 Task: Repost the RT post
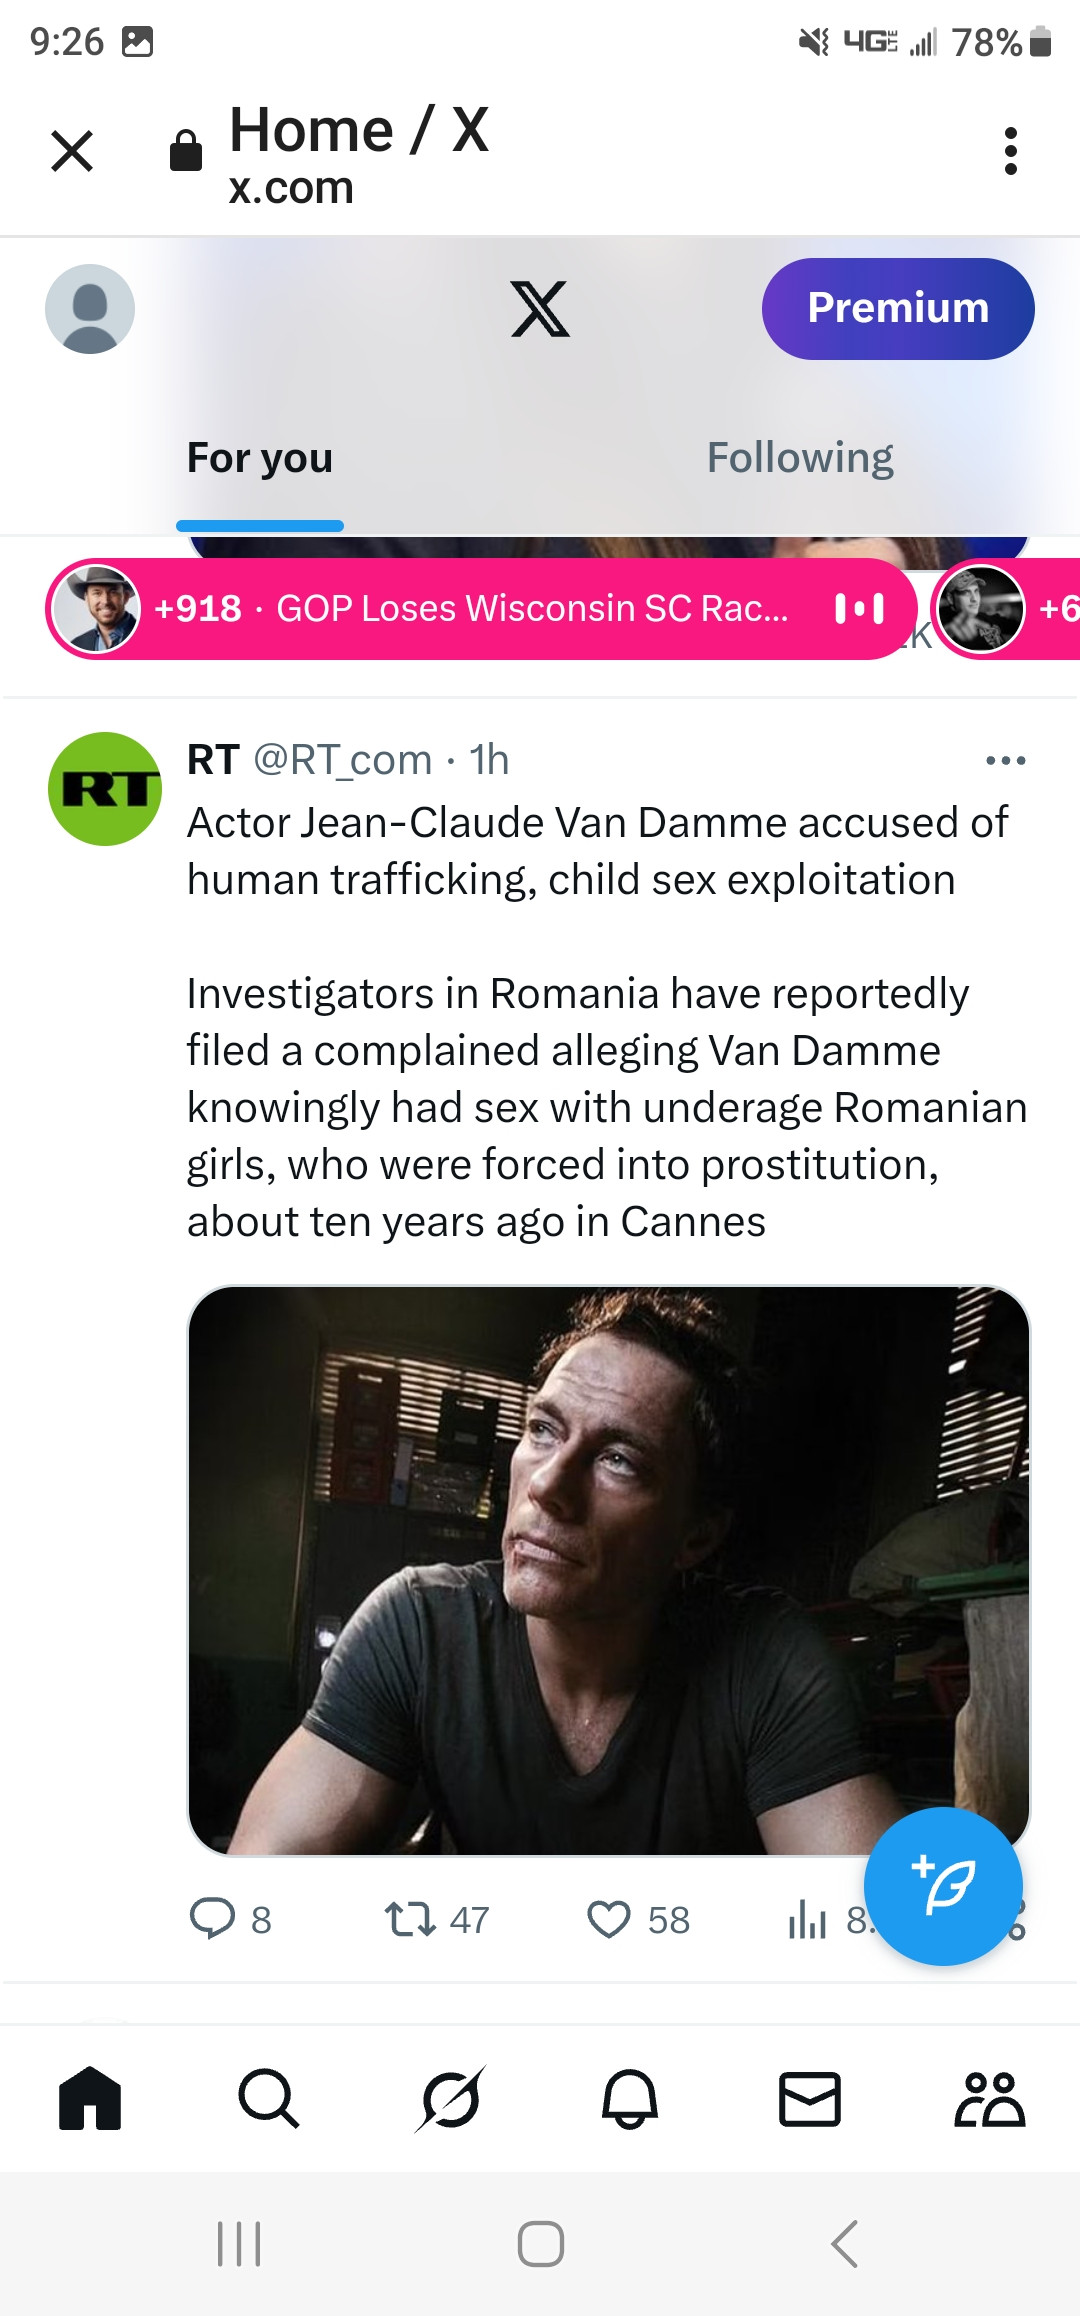[410, 1919]
